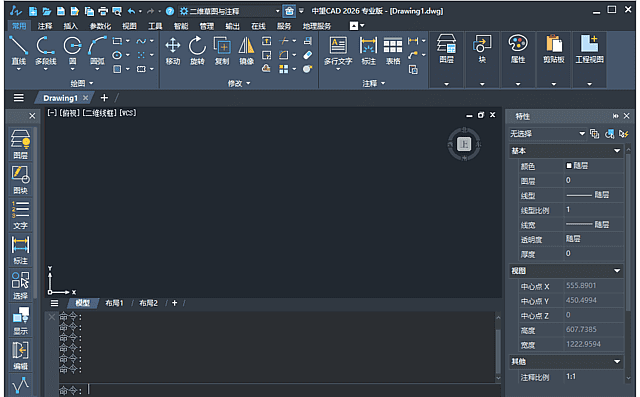Open the 工程视图 engineering view panel
Viewport: 640px width, 397px height.
(x=589, y=49)
